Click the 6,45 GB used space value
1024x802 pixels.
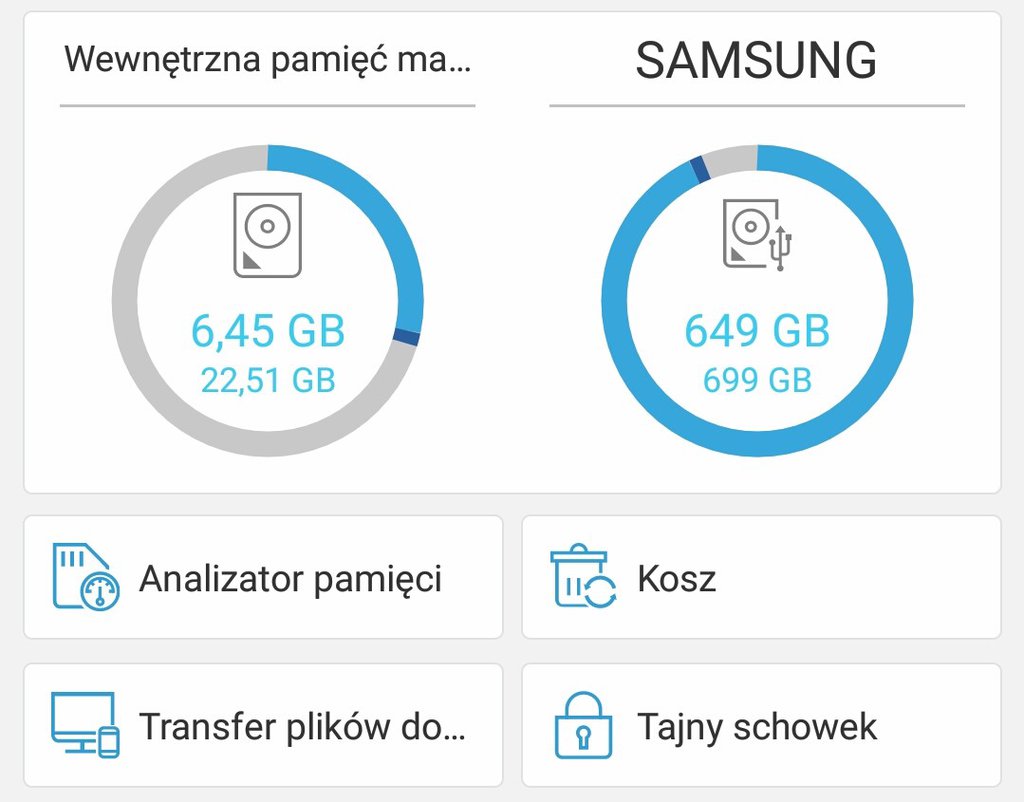tap(268, 330)
